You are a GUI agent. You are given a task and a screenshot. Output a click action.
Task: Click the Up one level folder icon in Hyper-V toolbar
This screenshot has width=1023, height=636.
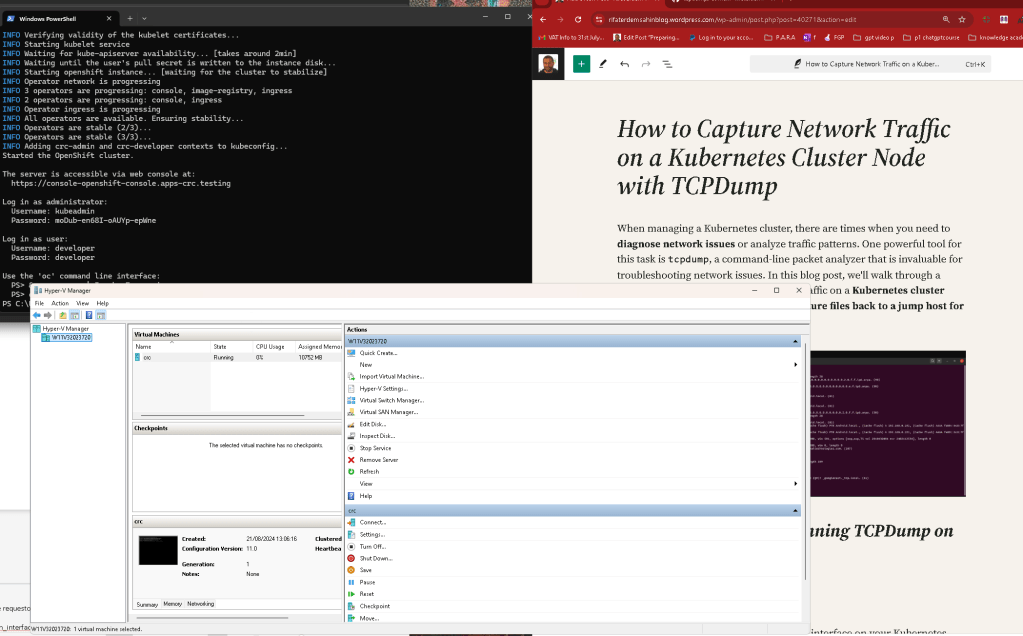point(63,315)
